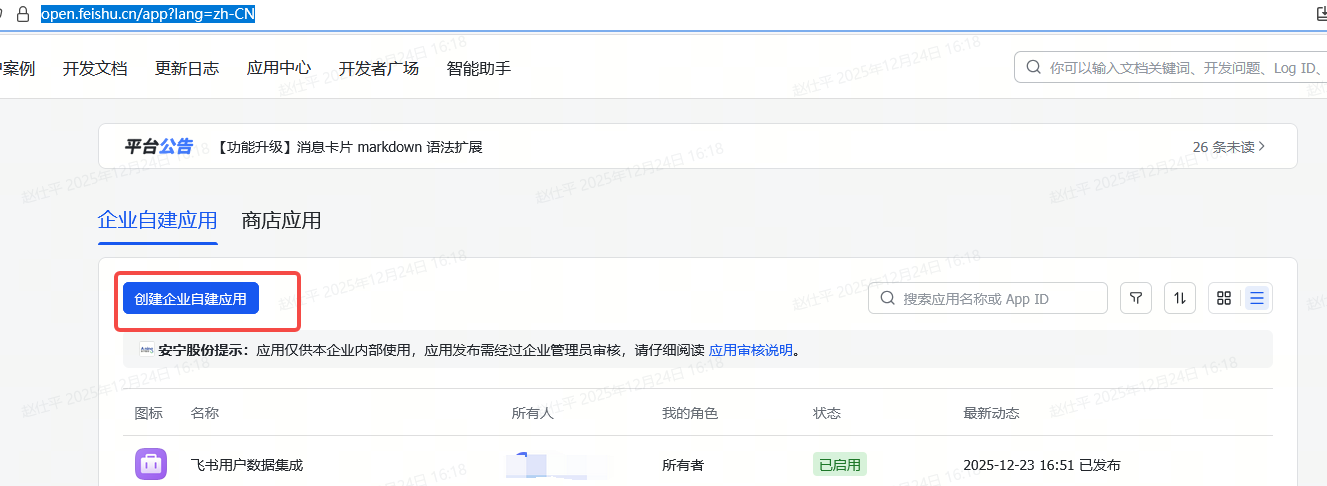The width and height of the screenshot is (1327, 486).
Task: Focus the 搜索应用名称或 App ID field
Action: pos(988,298)
